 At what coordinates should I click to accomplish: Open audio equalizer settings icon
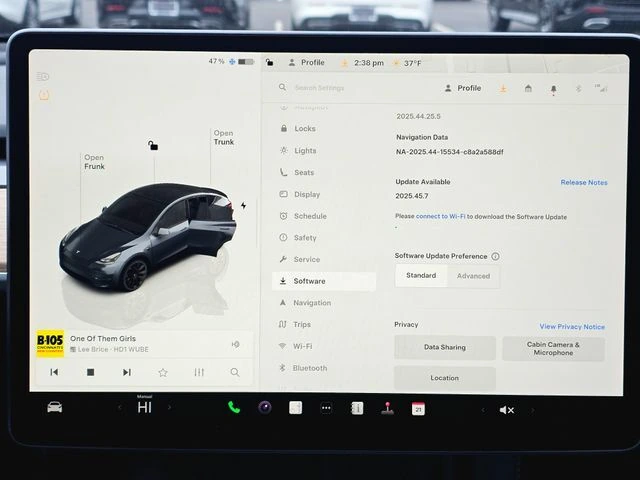[x=199, y=372]
